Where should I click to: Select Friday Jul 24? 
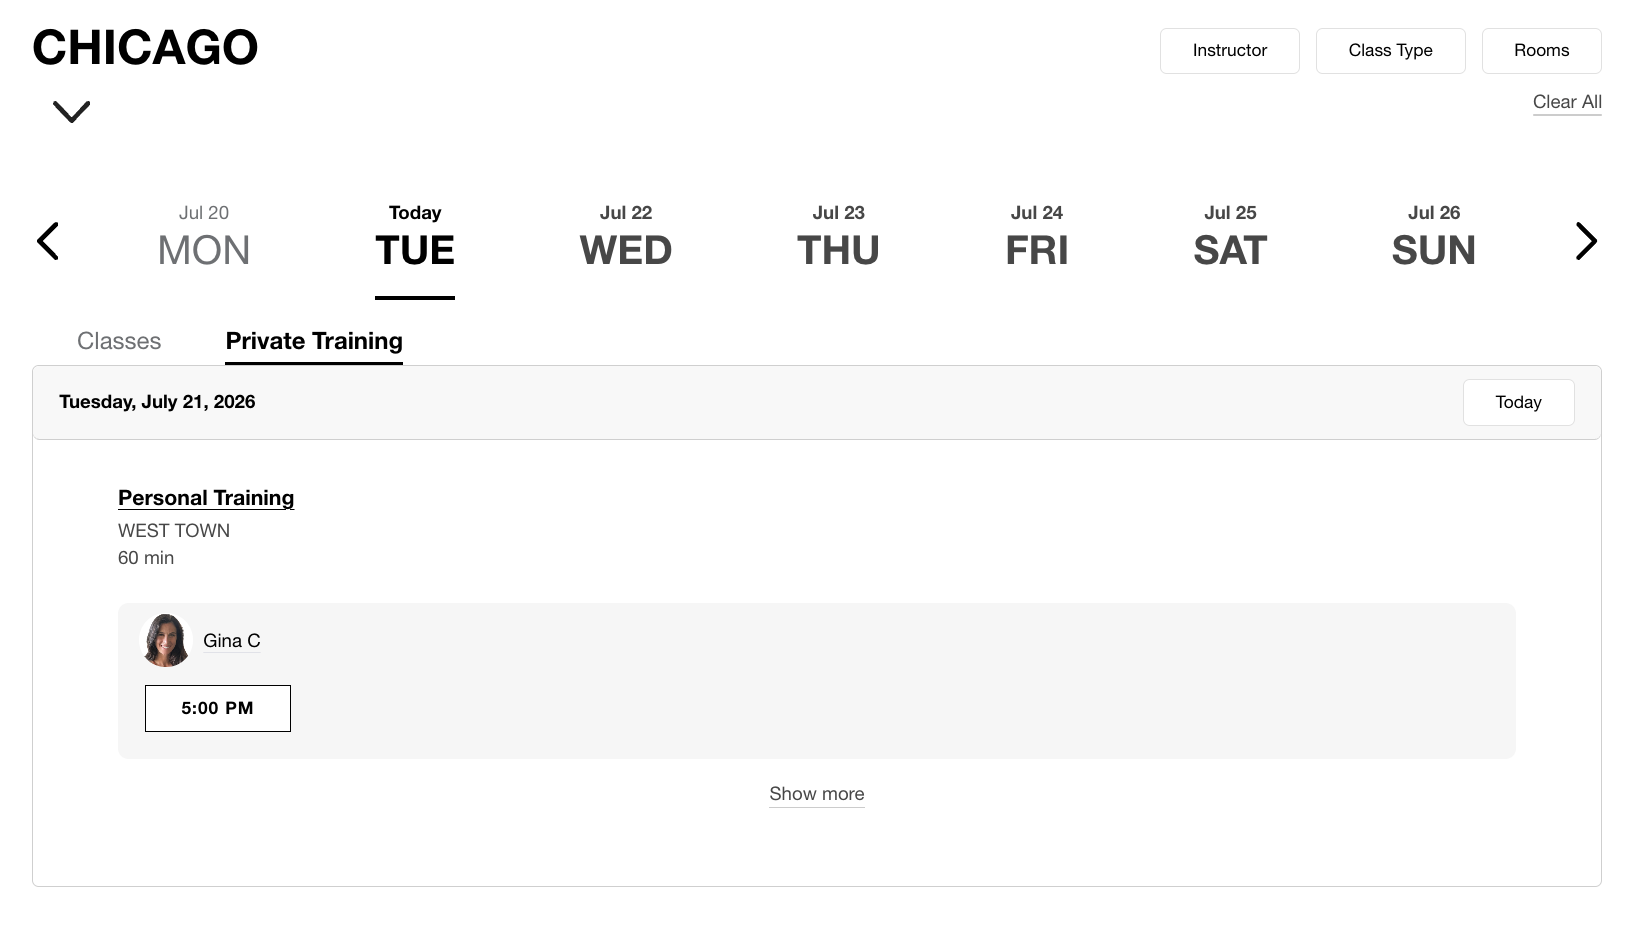coord(1037,238)
